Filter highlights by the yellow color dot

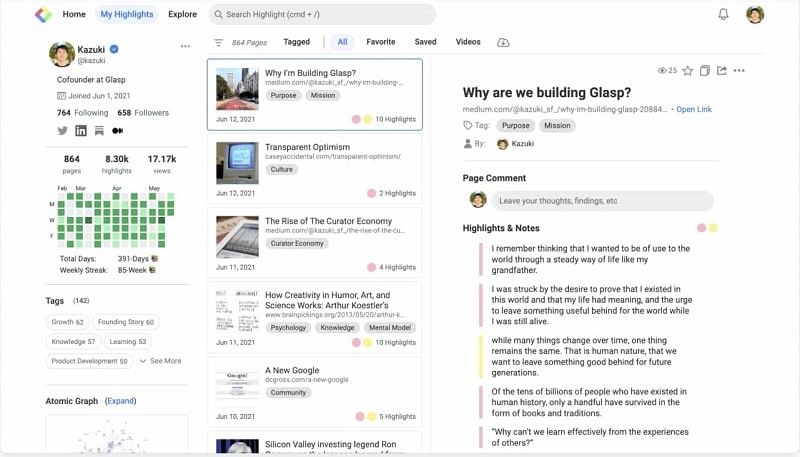pos(713,228)
